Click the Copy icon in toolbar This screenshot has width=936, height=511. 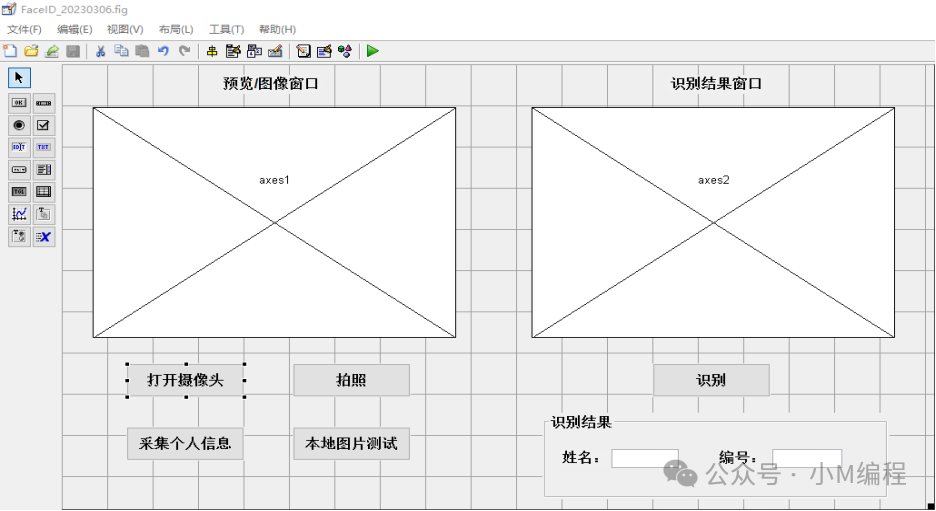[x=121, y=51]
